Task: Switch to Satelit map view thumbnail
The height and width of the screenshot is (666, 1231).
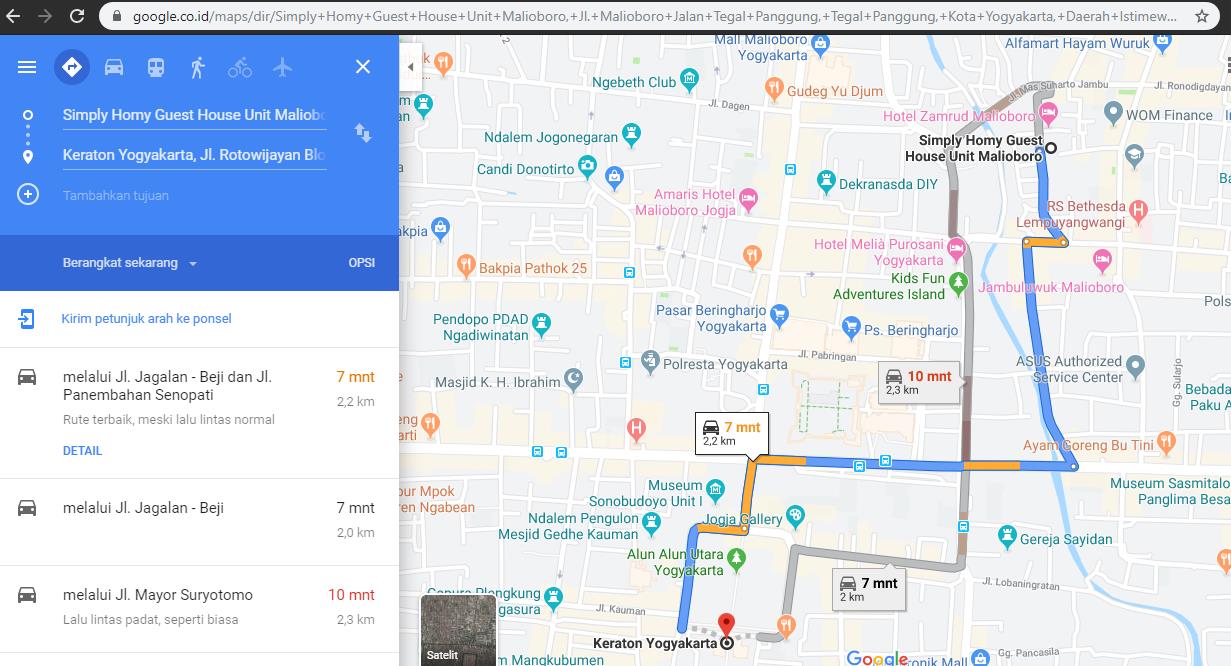Action: coord(458,630)
